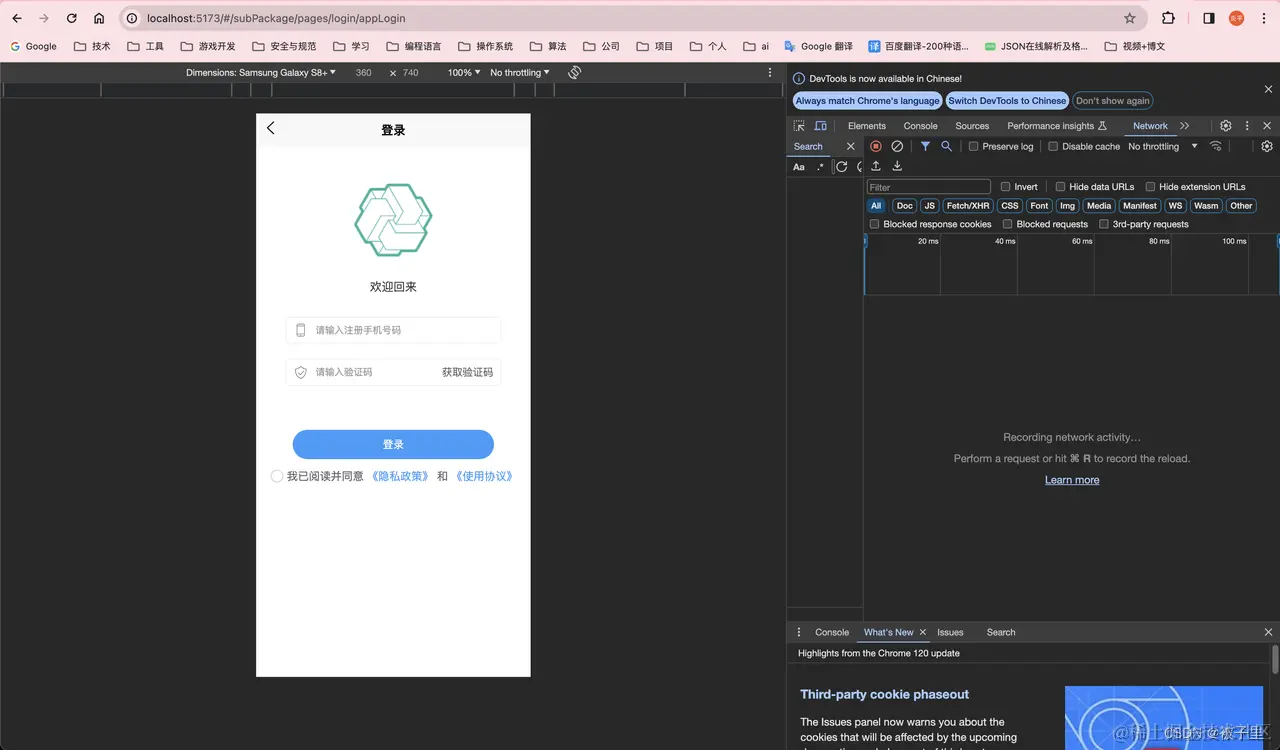Expand more DevTools tabs chevron
The image size is (1280, 750).
(1185, 126)
